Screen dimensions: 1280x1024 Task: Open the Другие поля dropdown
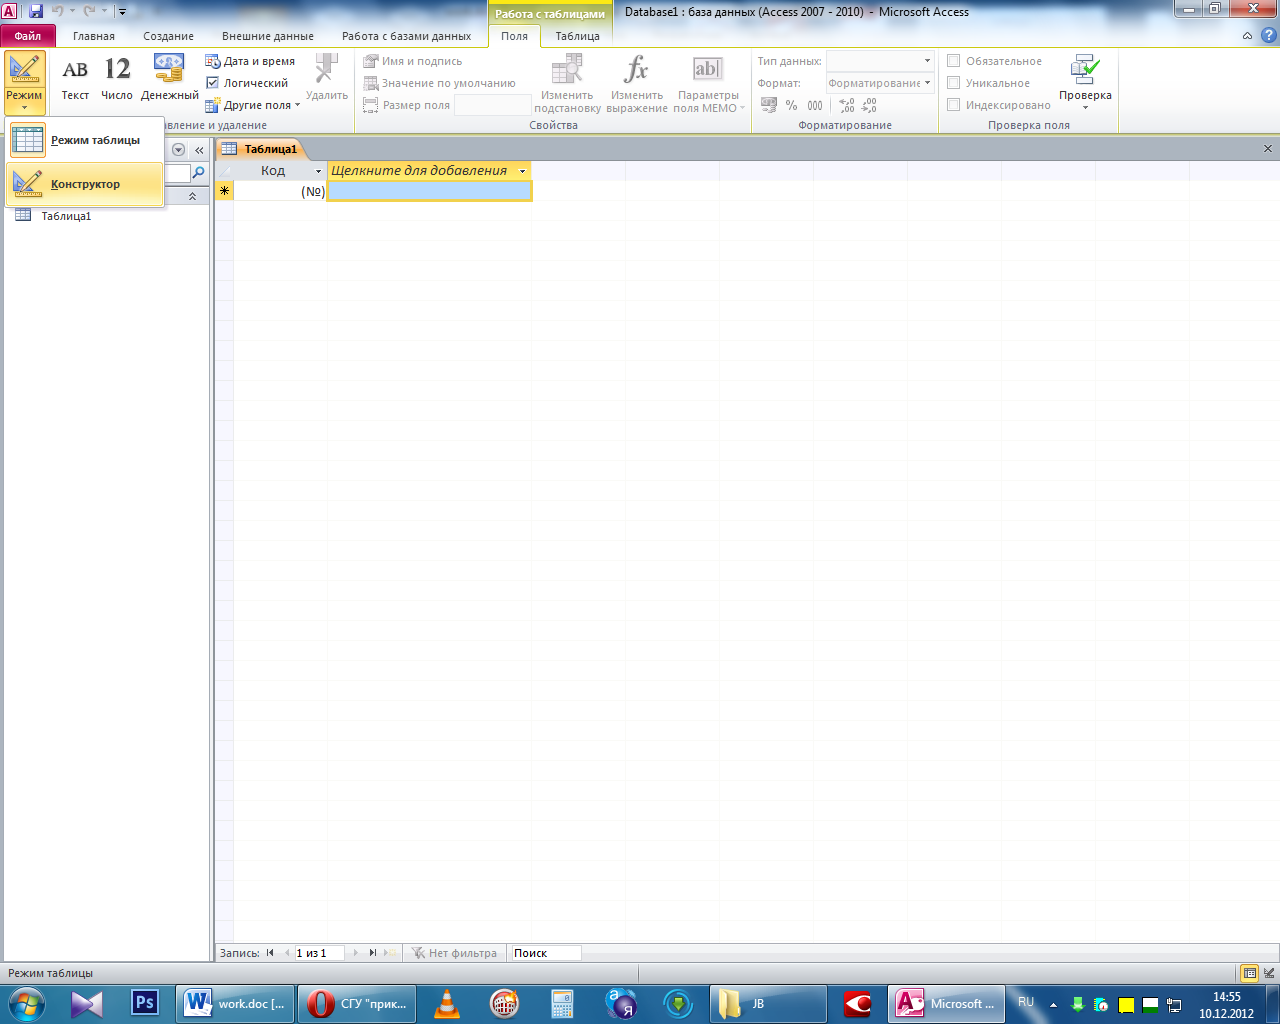point(253,105)
